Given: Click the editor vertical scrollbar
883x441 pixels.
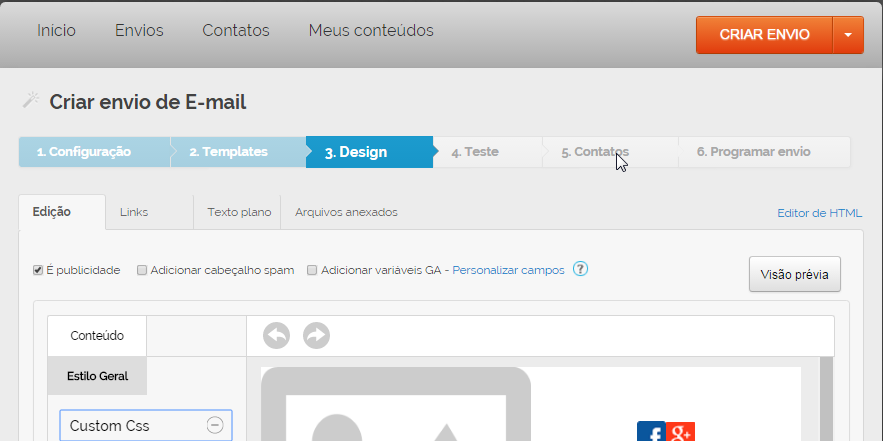Looking at the screenshot, I should click(826, 400).
